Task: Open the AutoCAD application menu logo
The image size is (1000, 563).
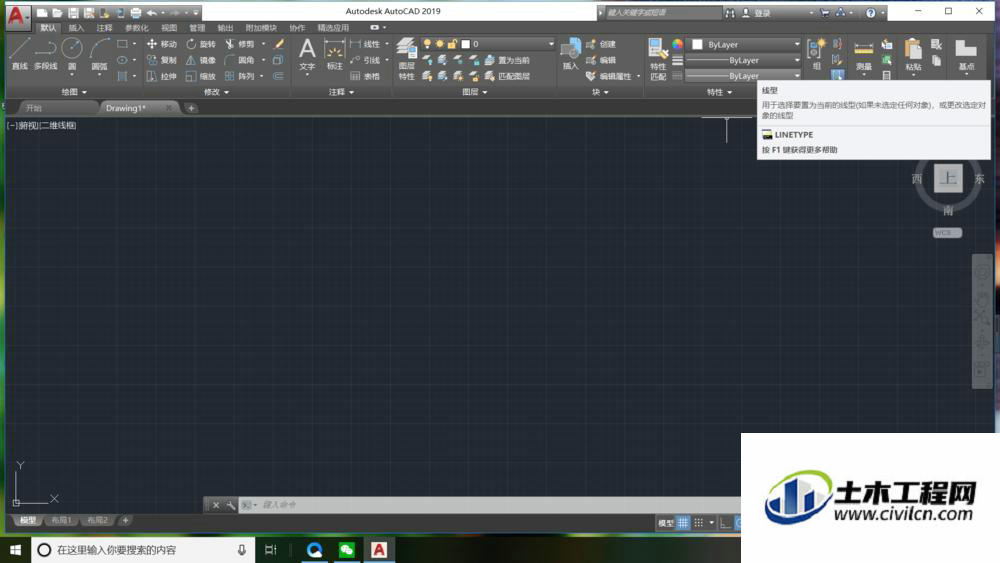Action: (x=17, y=16)
